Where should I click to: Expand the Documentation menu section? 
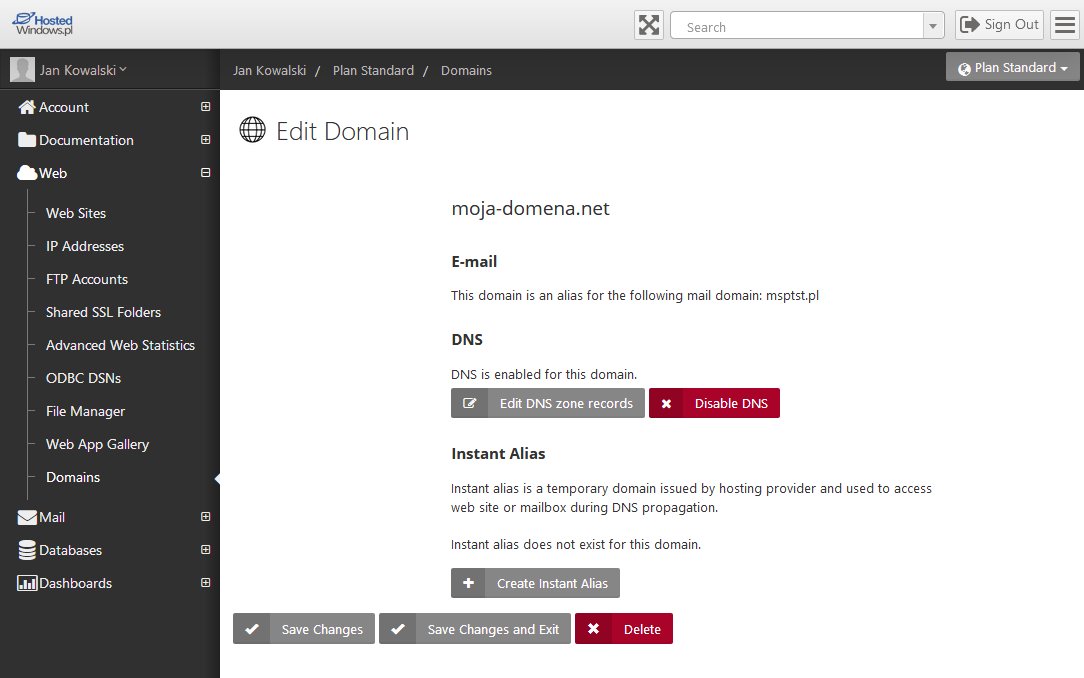205,140
